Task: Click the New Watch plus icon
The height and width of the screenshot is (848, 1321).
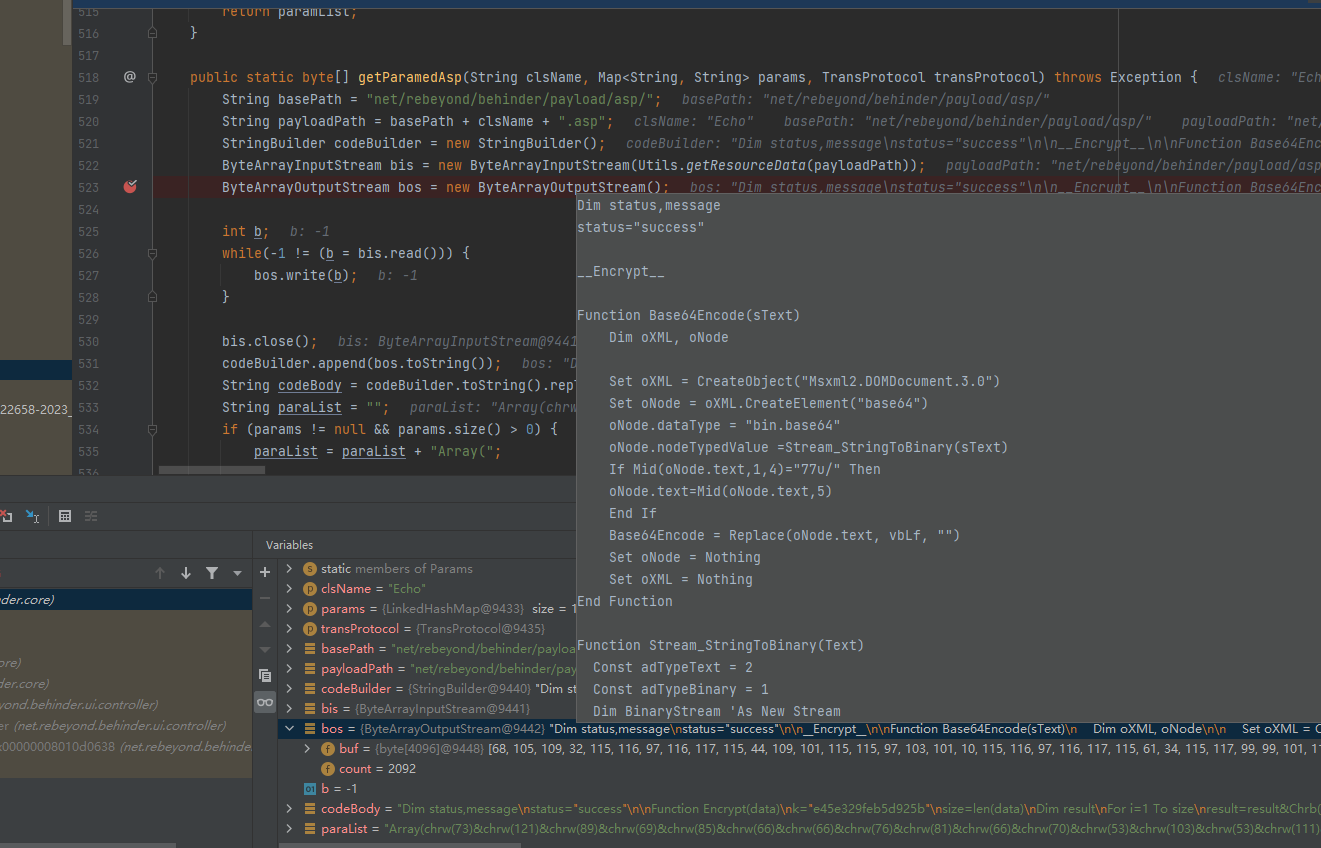Action: click(x=265, y=572)
